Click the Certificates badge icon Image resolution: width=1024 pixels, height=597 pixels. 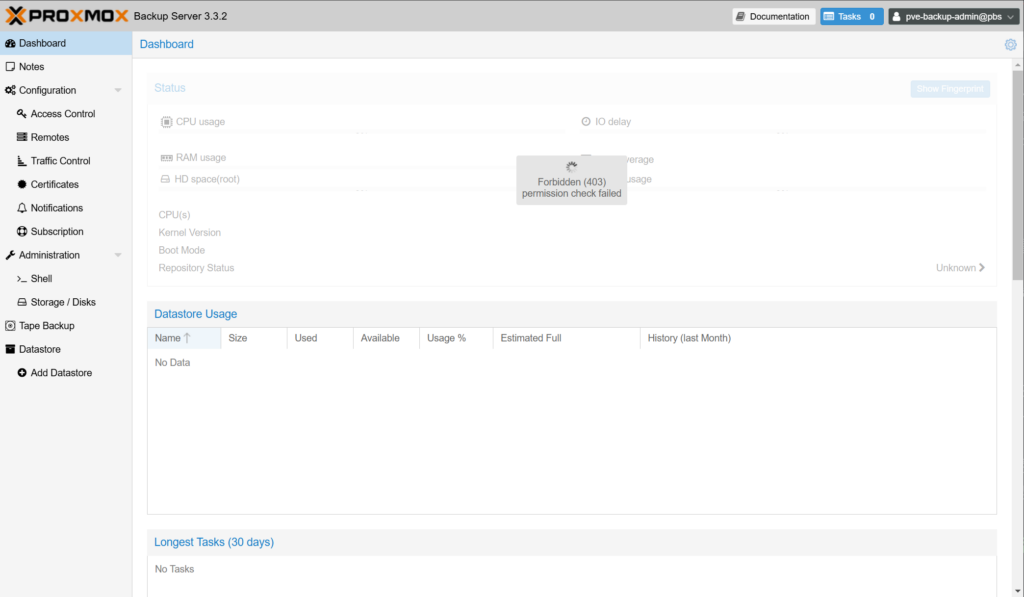click(22, 185)
